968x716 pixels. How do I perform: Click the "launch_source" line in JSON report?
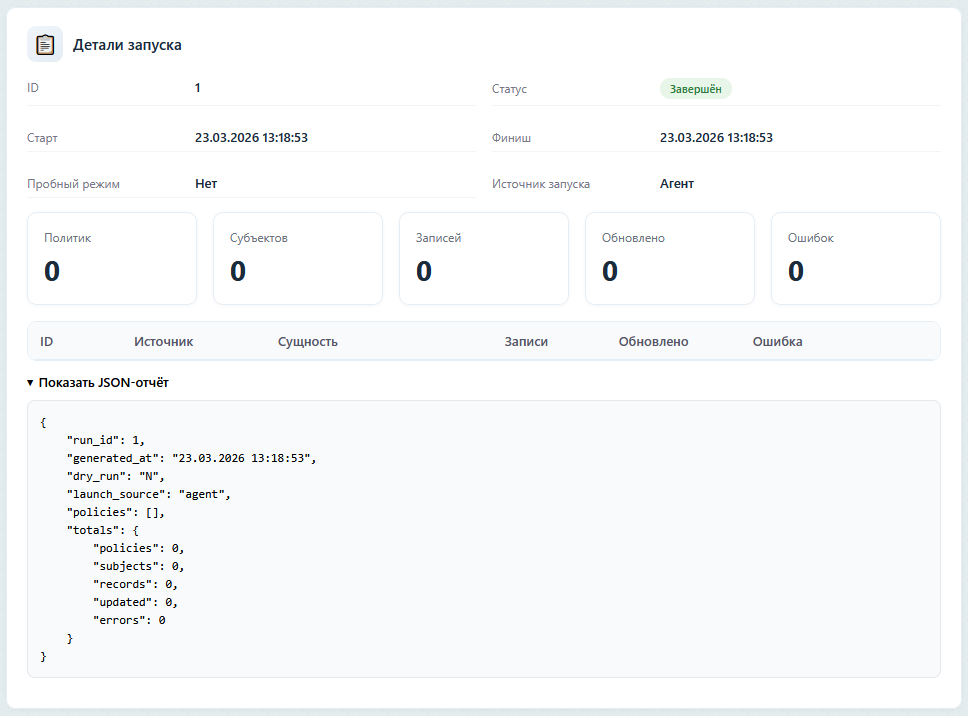pyautogui.click(x=149, y=494)
